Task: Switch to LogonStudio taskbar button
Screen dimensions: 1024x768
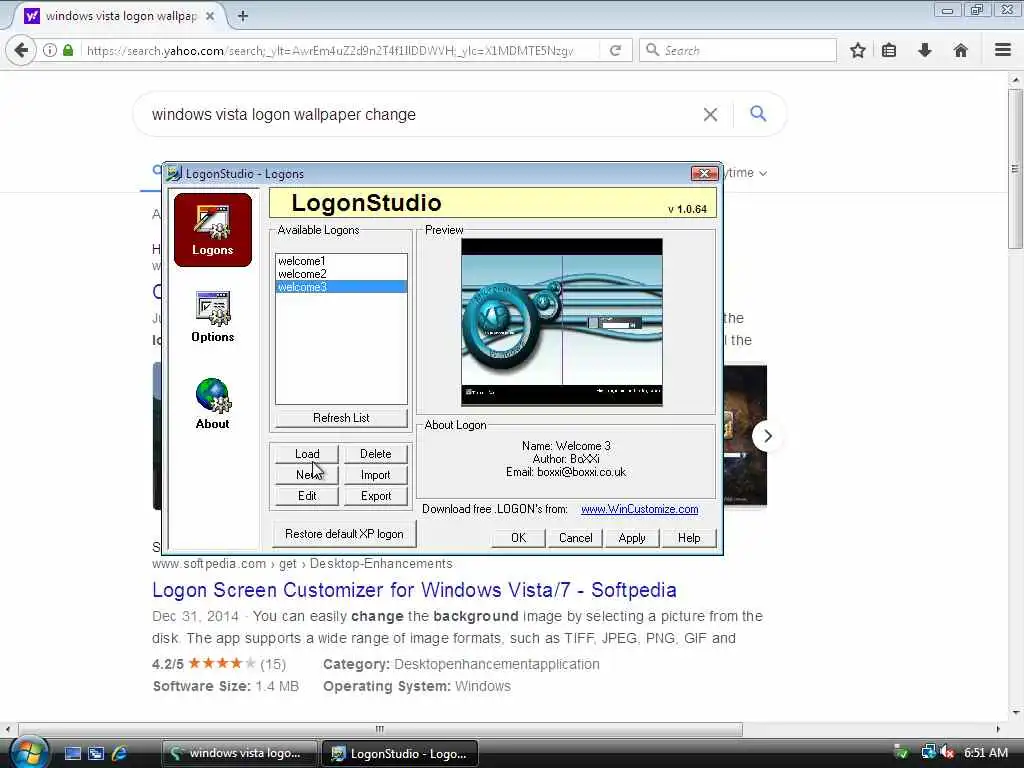Action: click(400, 753)
